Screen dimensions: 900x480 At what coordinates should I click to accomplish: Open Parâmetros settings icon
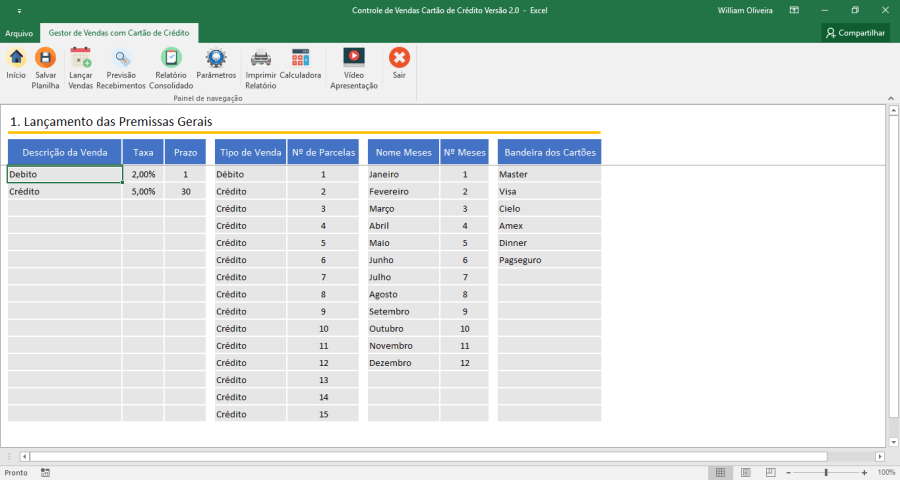coord(216,57)
